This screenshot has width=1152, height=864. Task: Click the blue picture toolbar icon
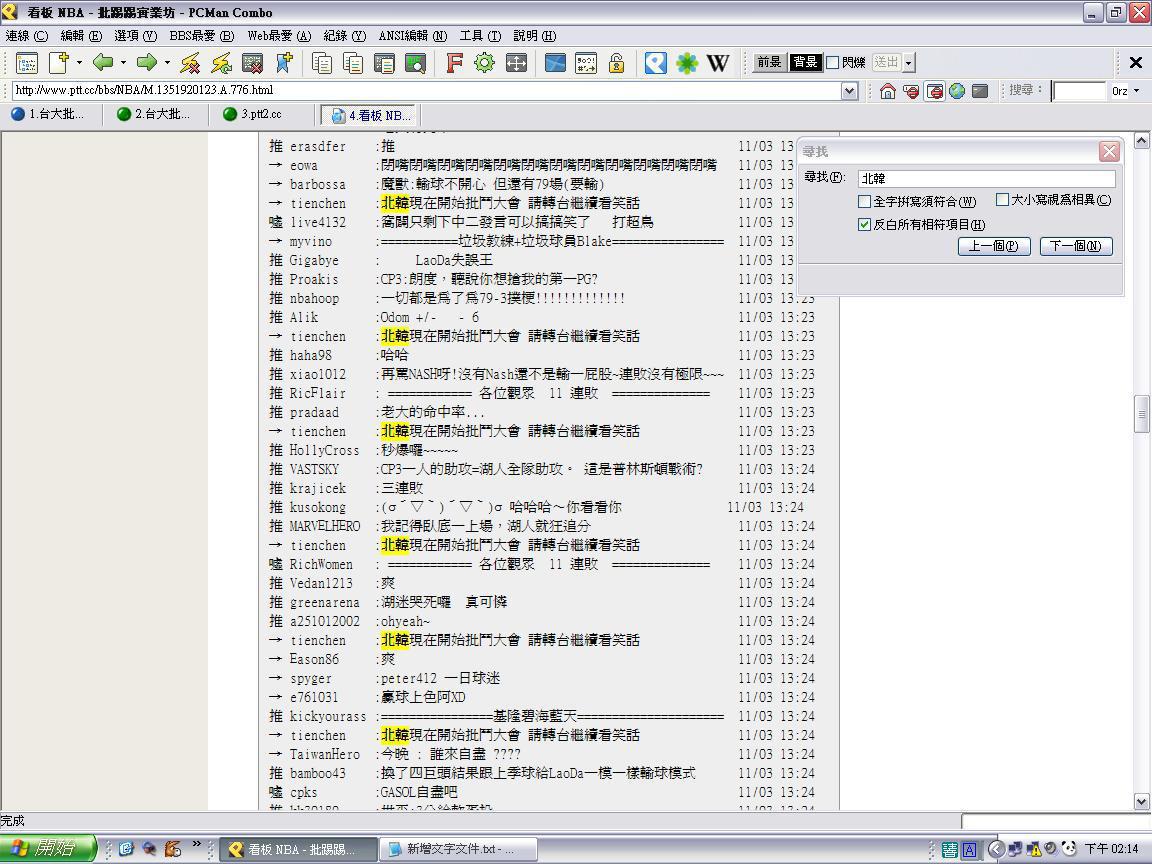coord(555,63)
